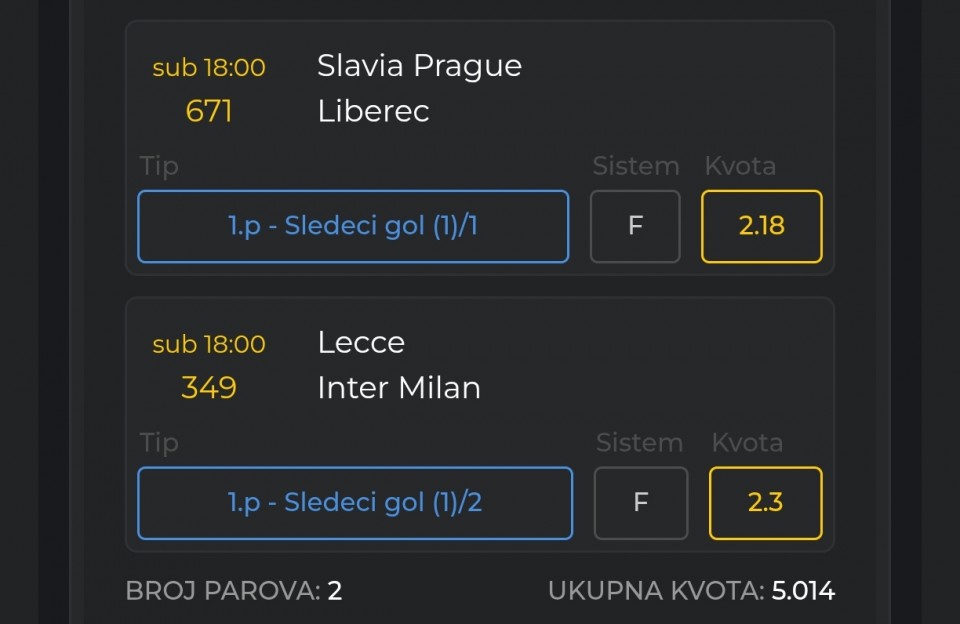This screenshot has height=624, width=960.
Task: Select the 2.18 odds box
Action: 761,226
